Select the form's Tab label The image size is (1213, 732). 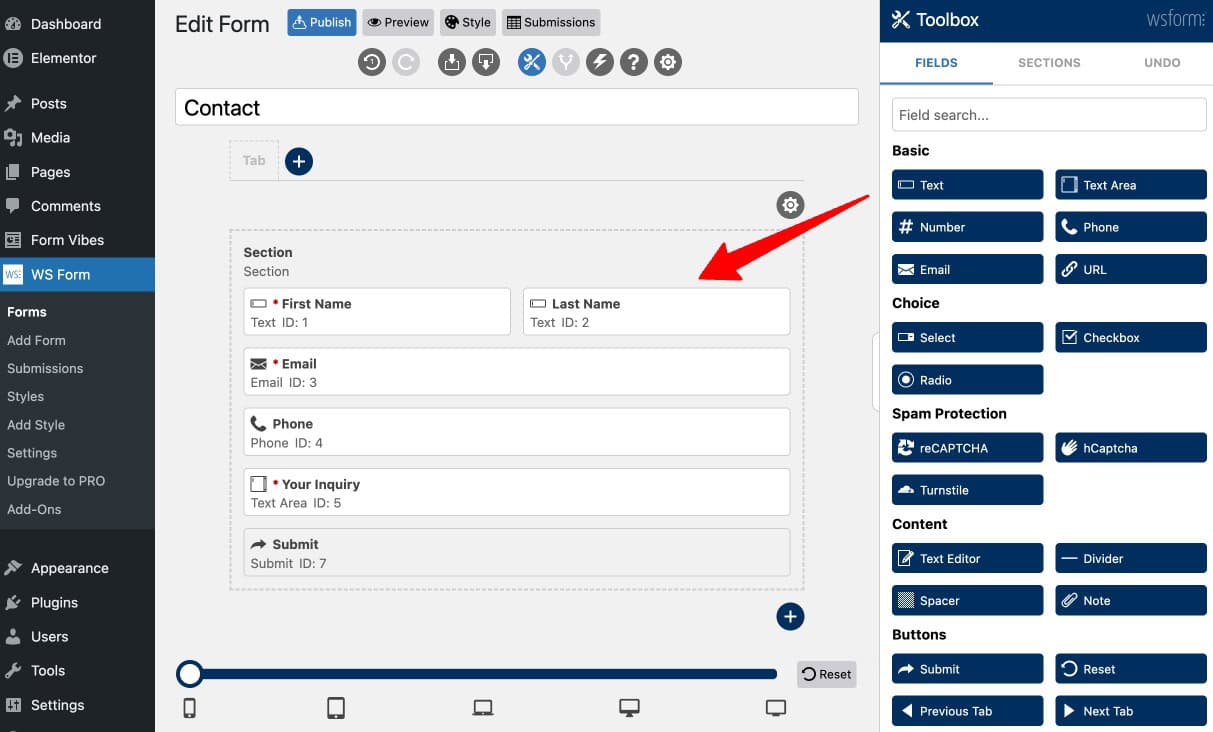(x=254, y=160)
